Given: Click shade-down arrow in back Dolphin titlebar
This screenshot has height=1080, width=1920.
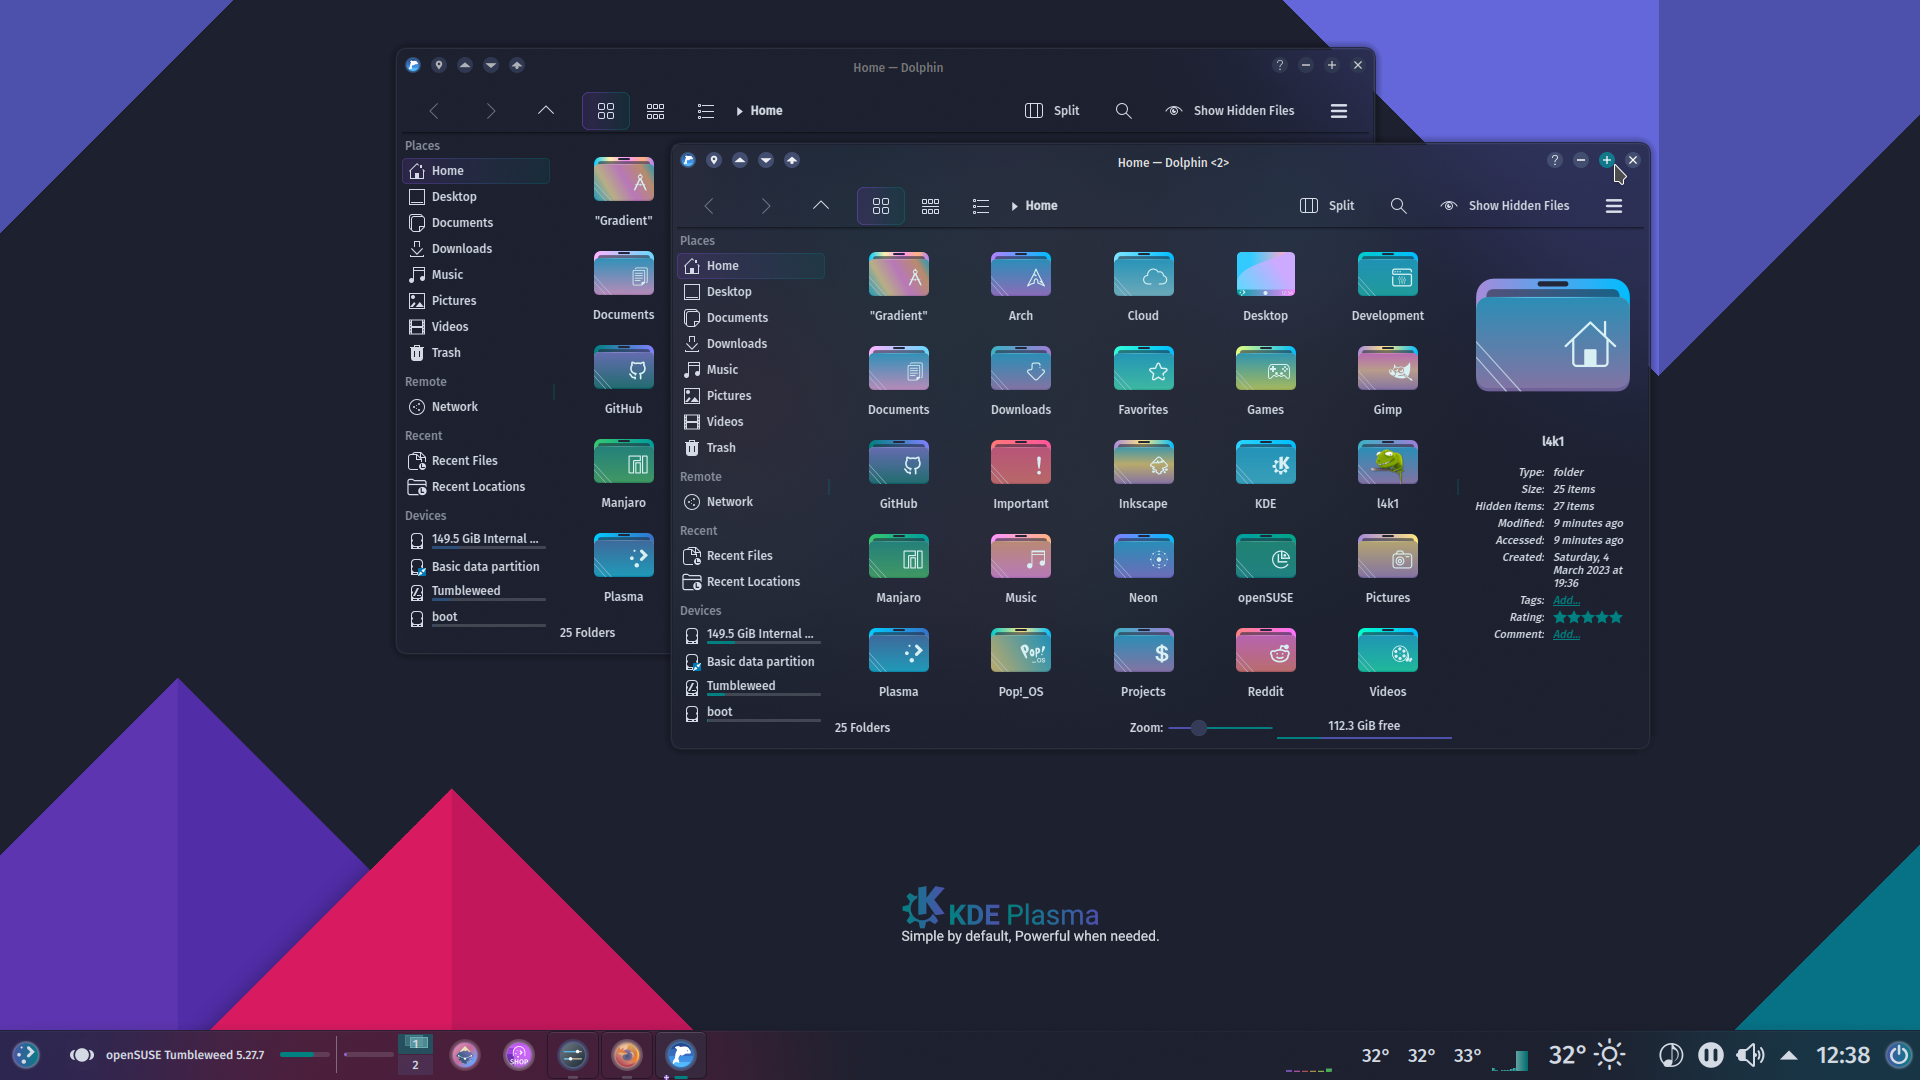Looking at the screenshot, I should [490, 65].
